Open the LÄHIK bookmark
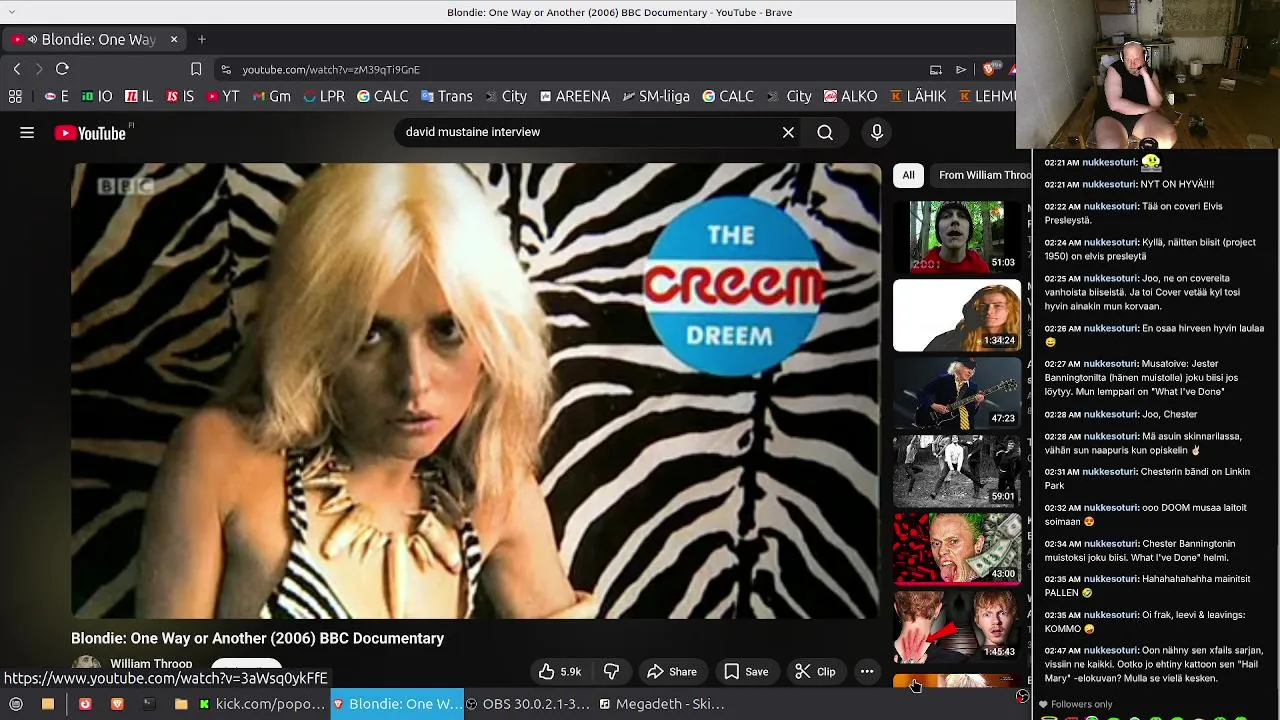The height and width of the screenshot is (720, 1280). (x=918, y=96)
